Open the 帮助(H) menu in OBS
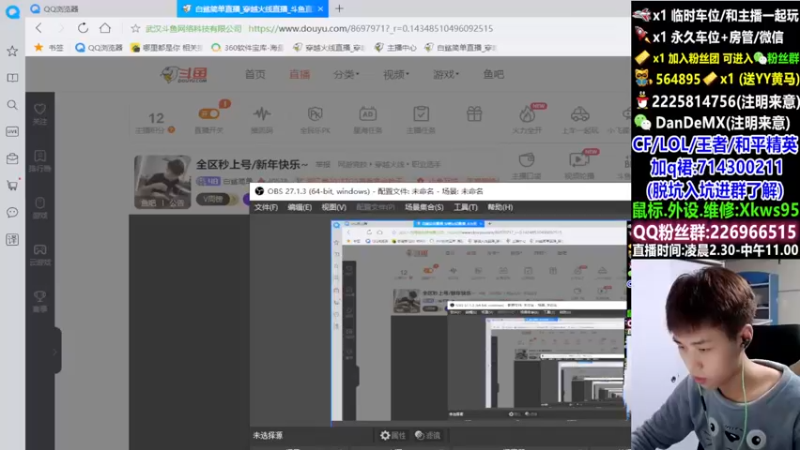 point(500,207)
